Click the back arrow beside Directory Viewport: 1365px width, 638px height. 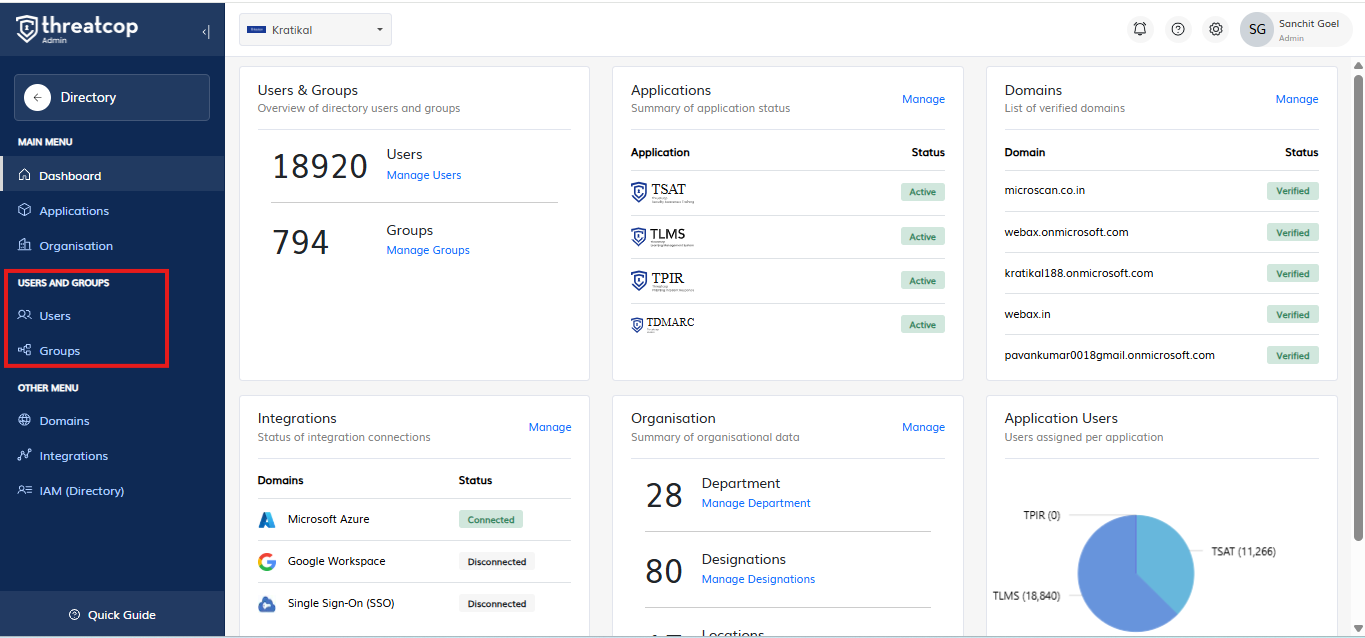37,97
